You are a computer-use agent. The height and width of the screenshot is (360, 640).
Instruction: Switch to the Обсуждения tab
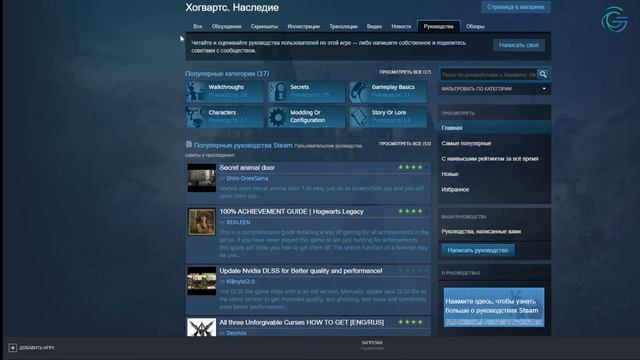[227, 27]
